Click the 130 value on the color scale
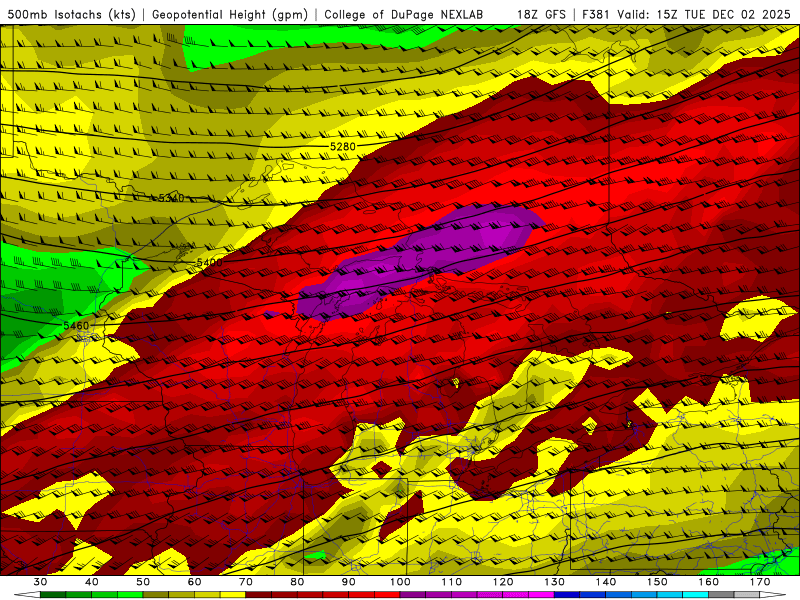Viewport: 800px width, 600px height. click(x=554, y=582)
